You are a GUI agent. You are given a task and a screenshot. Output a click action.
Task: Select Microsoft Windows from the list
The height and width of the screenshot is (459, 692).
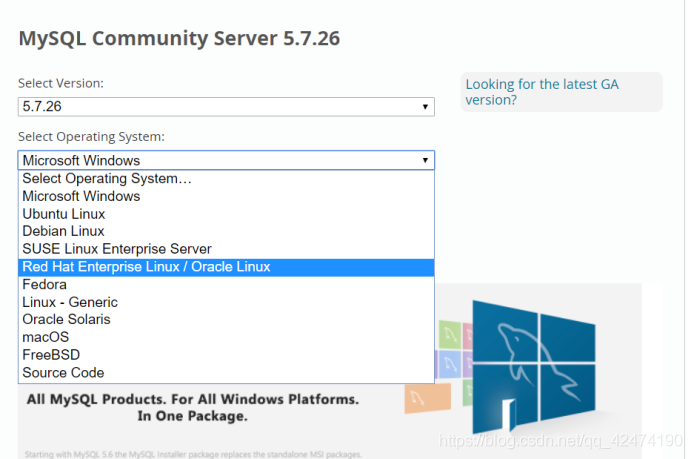click(226, 196)
